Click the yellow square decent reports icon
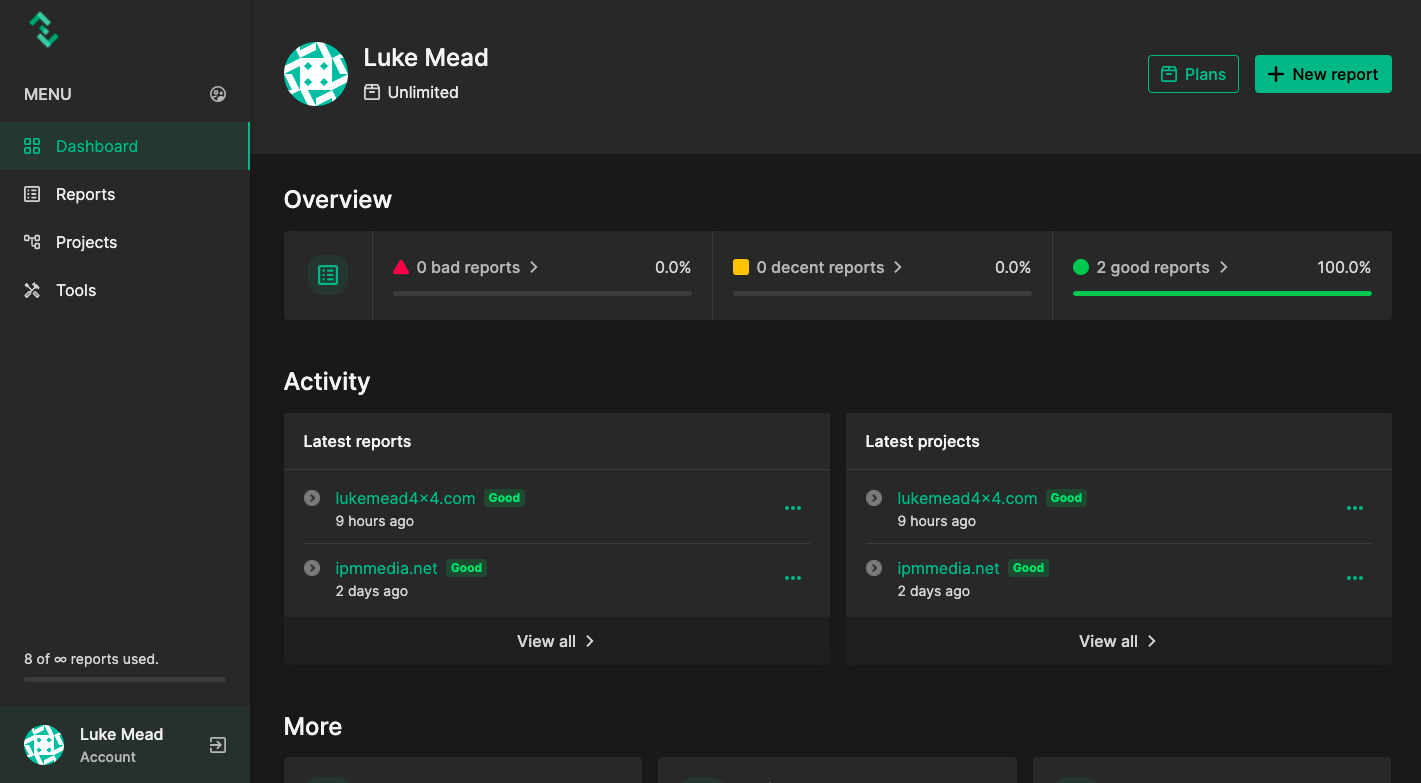 click(x=741, y=267)
